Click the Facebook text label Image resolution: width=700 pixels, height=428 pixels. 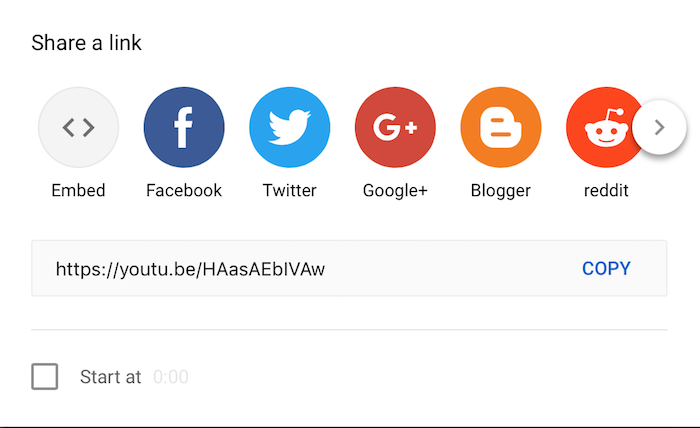pyautogui.click(x=184, y=191)
